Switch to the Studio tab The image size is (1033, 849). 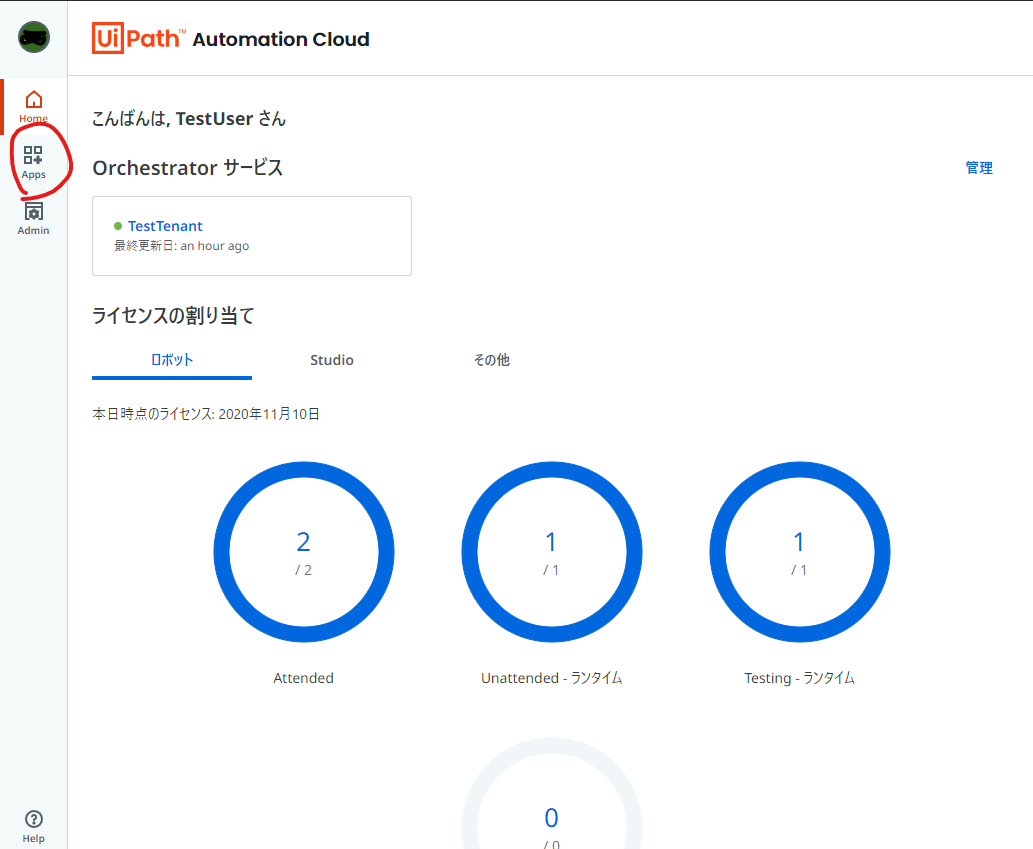pos(332,360)
